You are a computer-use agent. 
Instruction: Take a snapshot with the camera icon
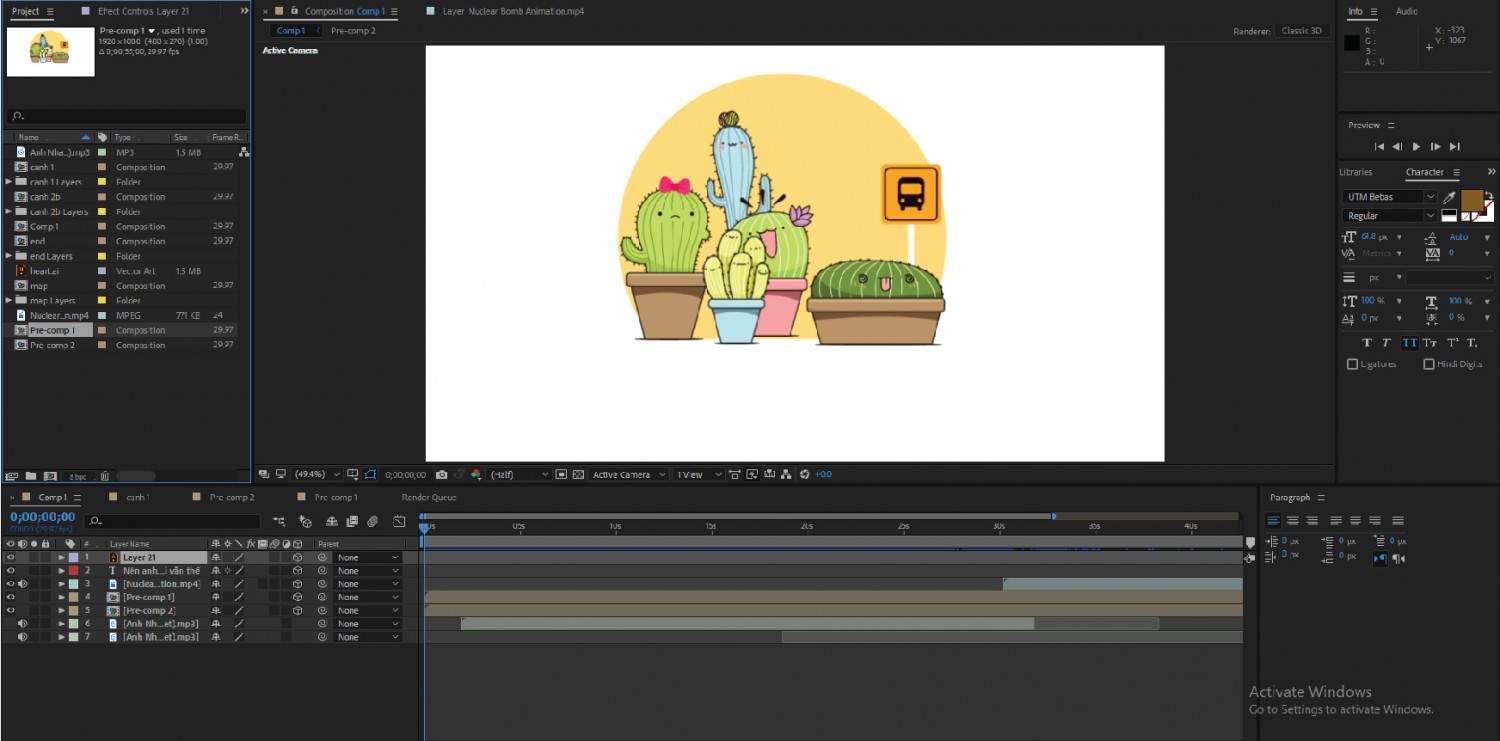pyautogui.click(x=442, y=475)
